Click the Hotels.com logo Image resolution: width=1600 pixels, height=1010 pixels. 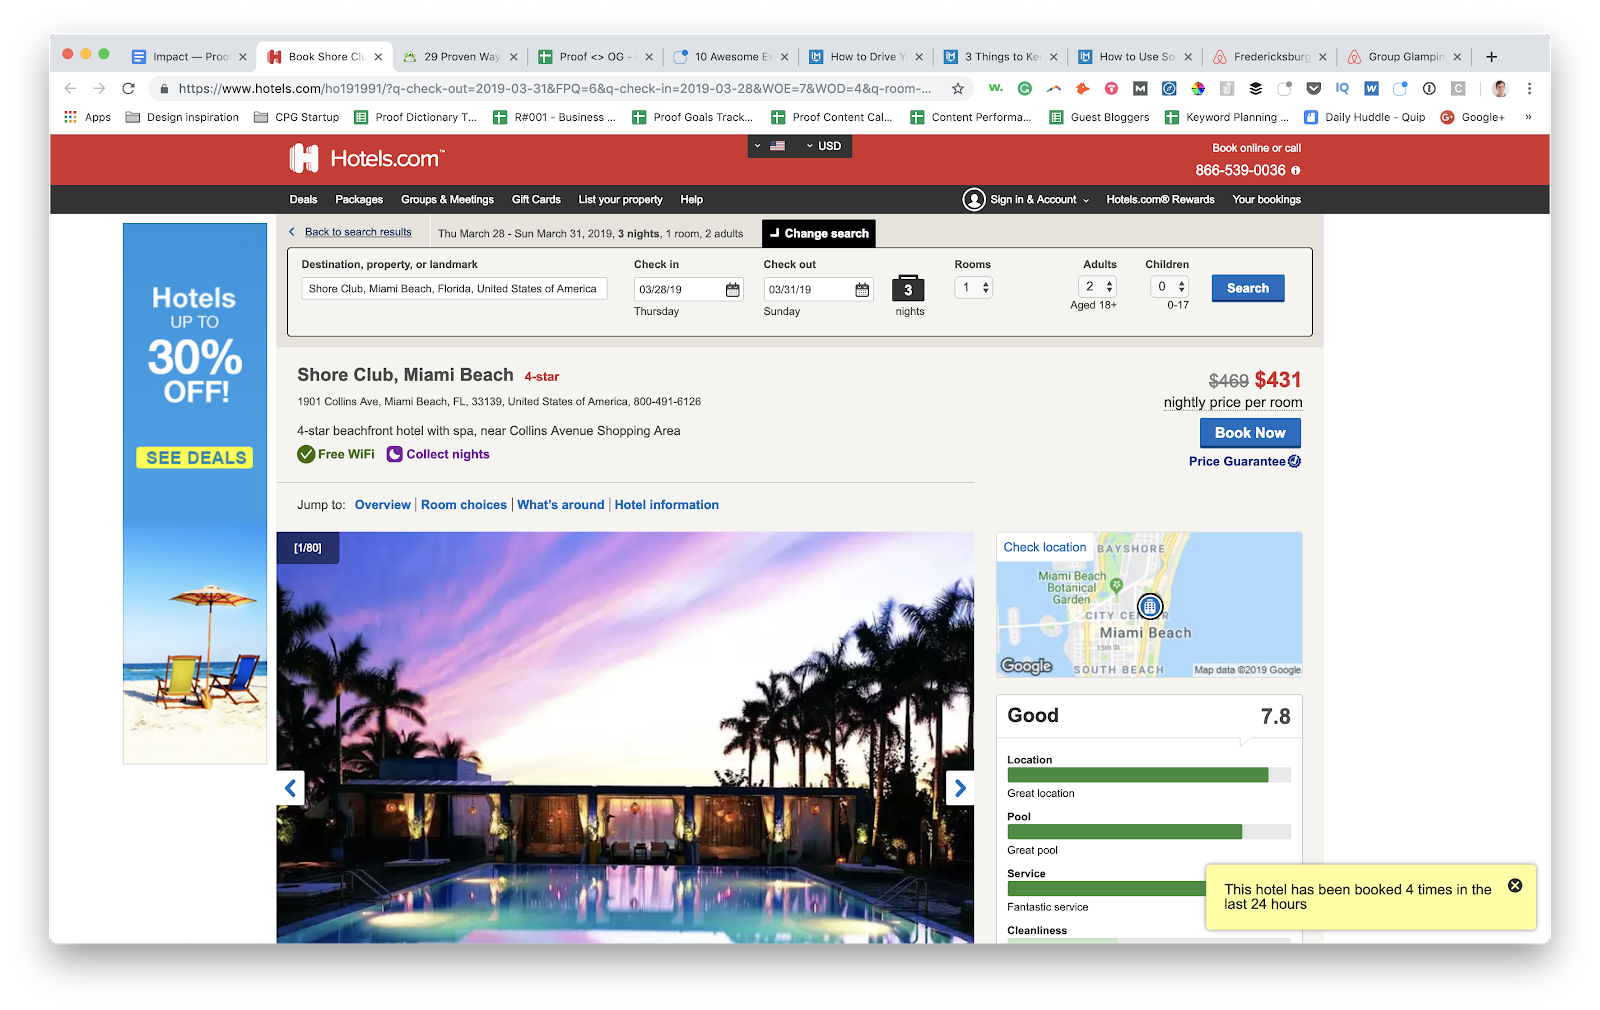click(x=366, y=158)
